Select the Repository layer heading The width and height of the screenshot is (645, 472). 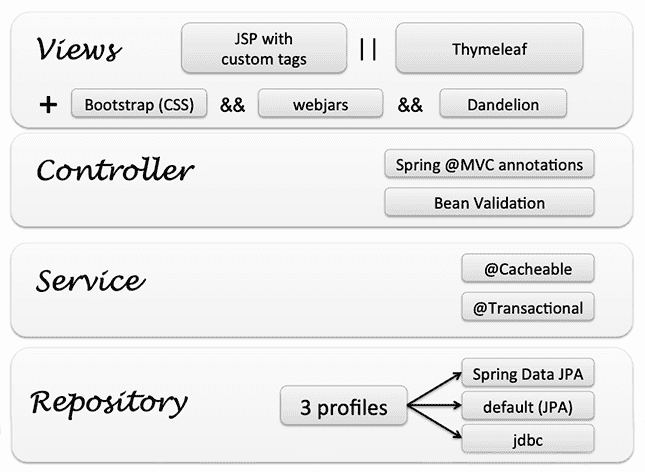(x=109, y=402)
